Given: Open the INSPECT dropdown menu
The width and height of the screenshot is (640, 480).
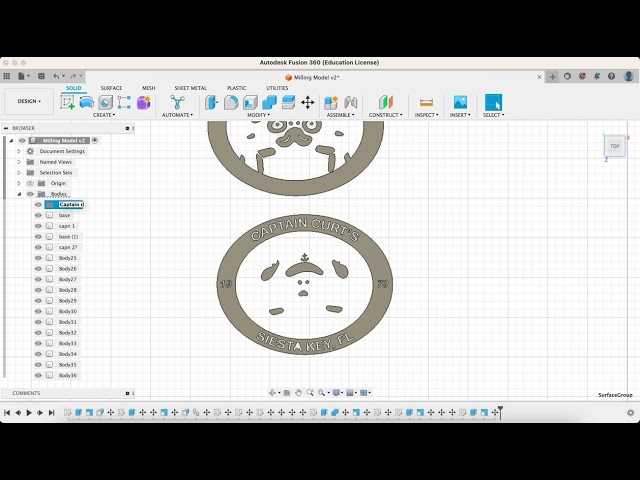Looking at the screenshot, I should coord(426,115).
